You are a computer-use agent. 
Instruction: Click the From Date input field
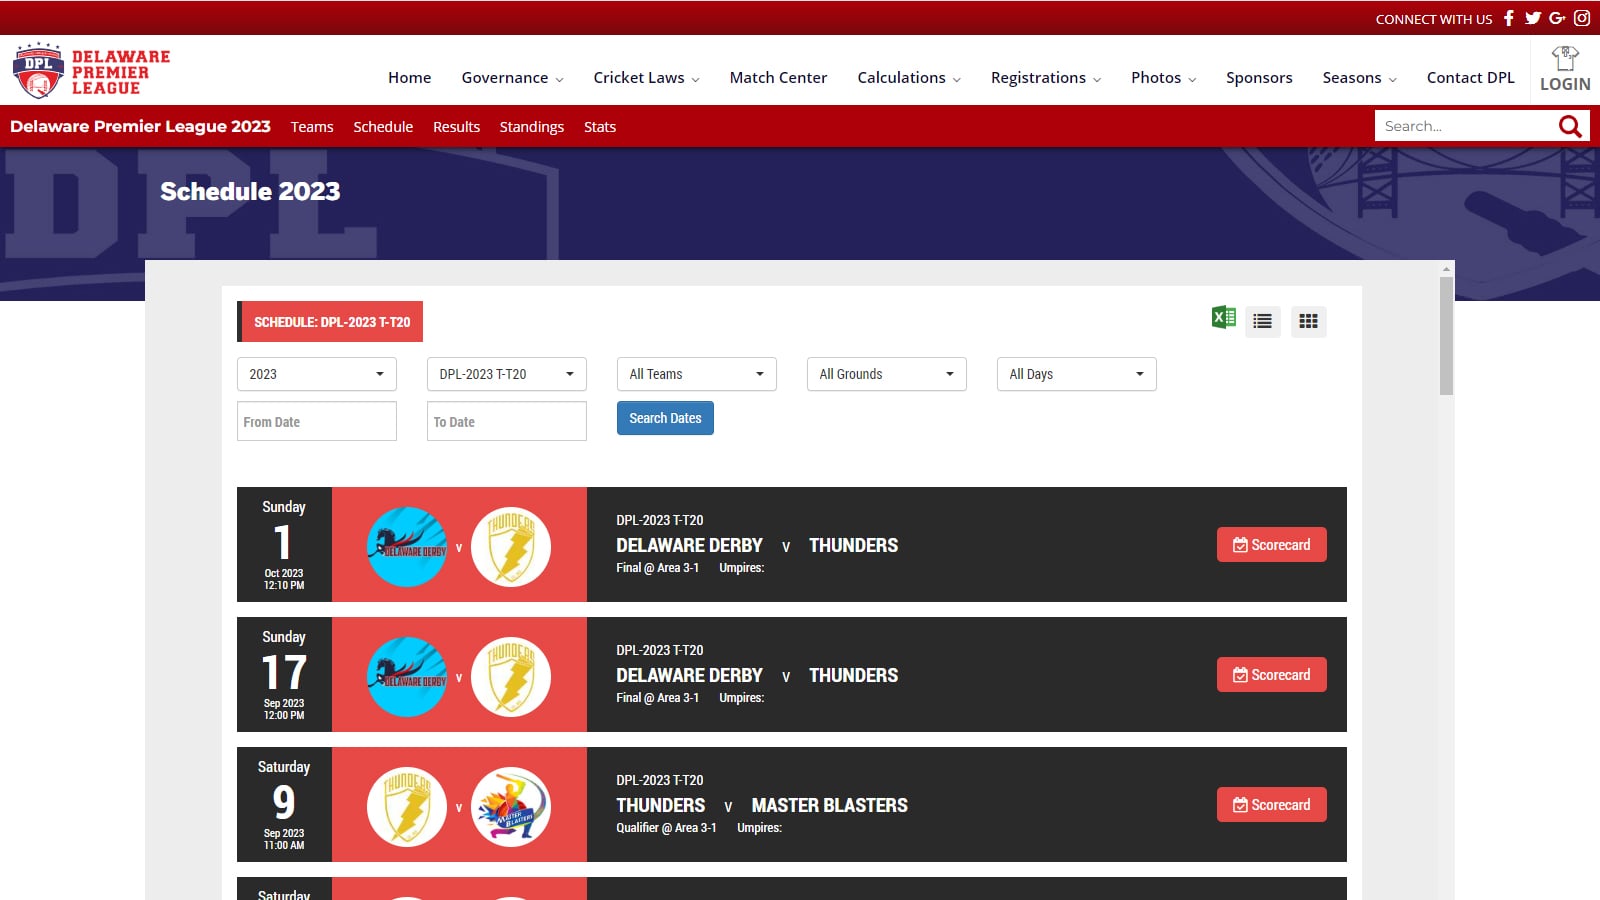316,422
